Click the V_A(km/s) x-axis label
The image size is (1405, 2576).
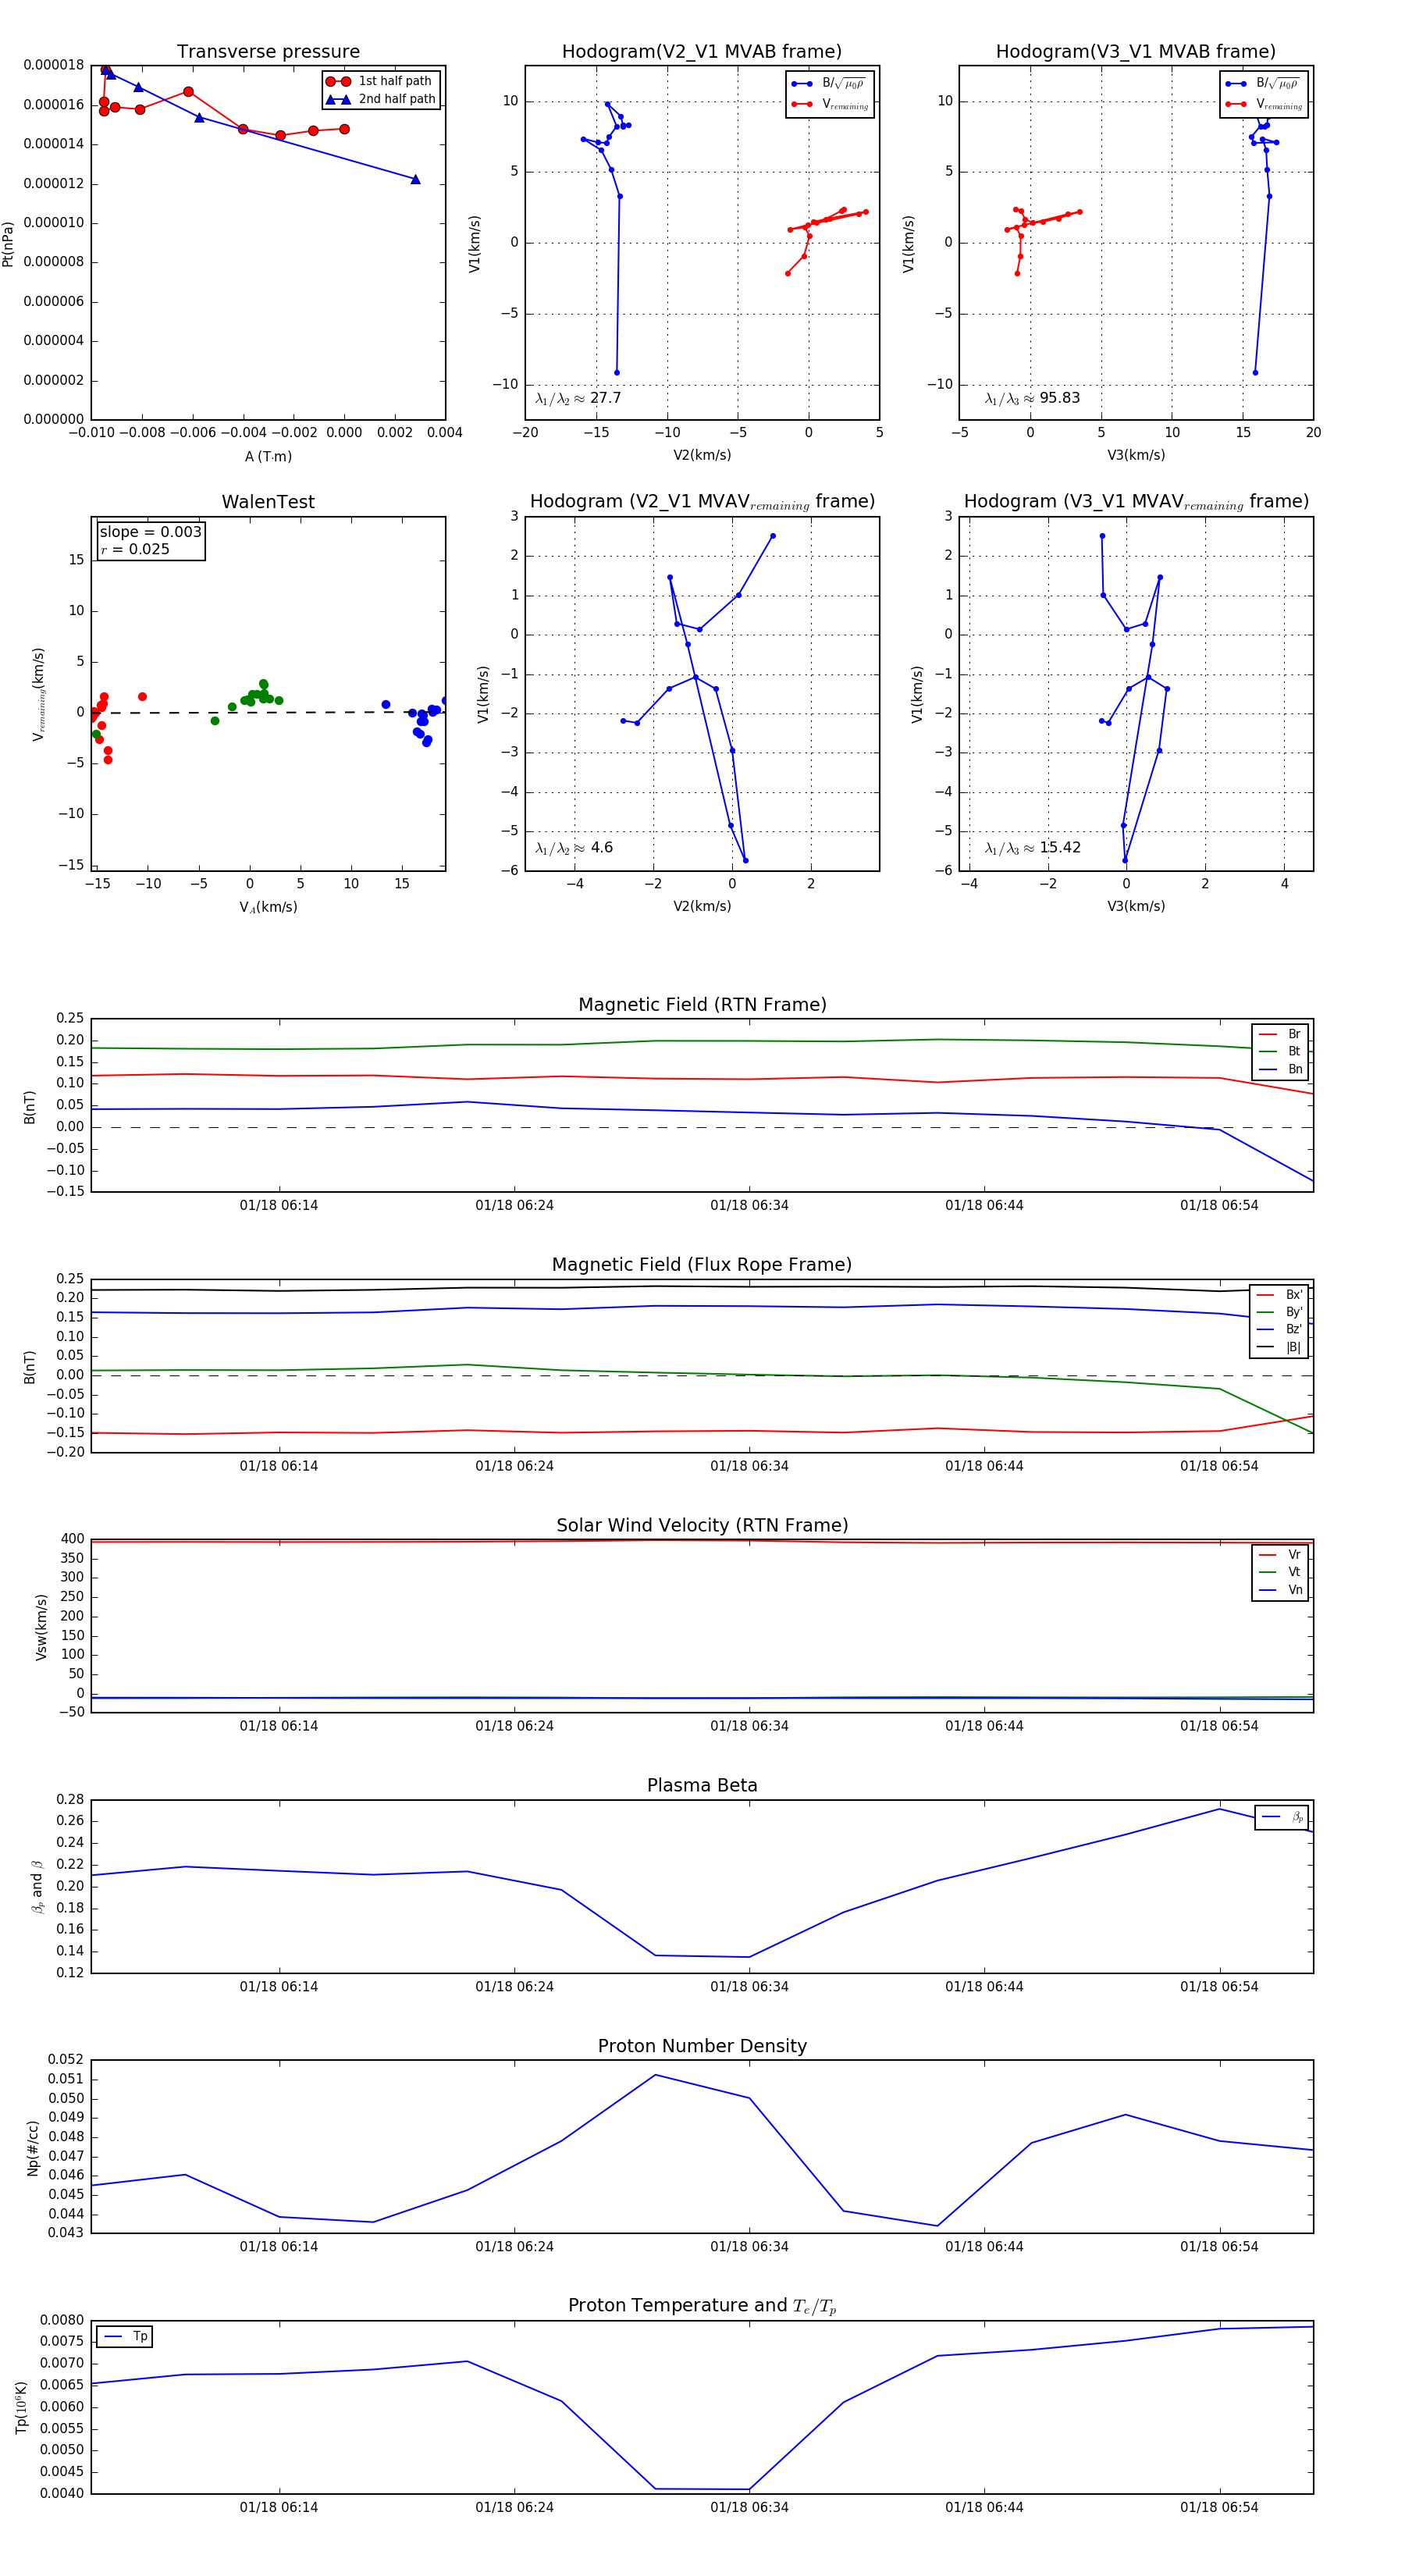[268, 907]
